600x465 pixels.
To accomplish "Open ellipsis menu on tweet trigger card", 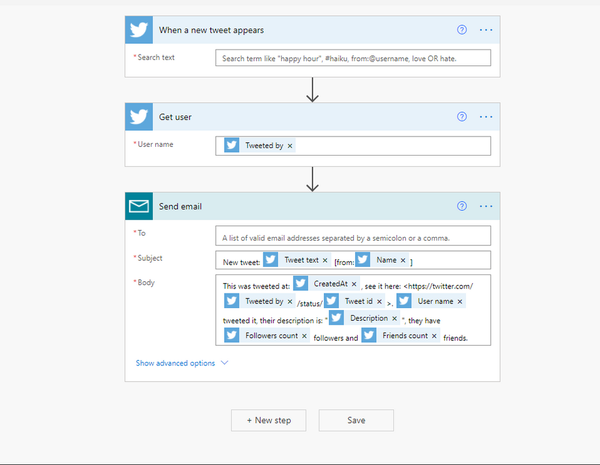I will click(486, 30).
